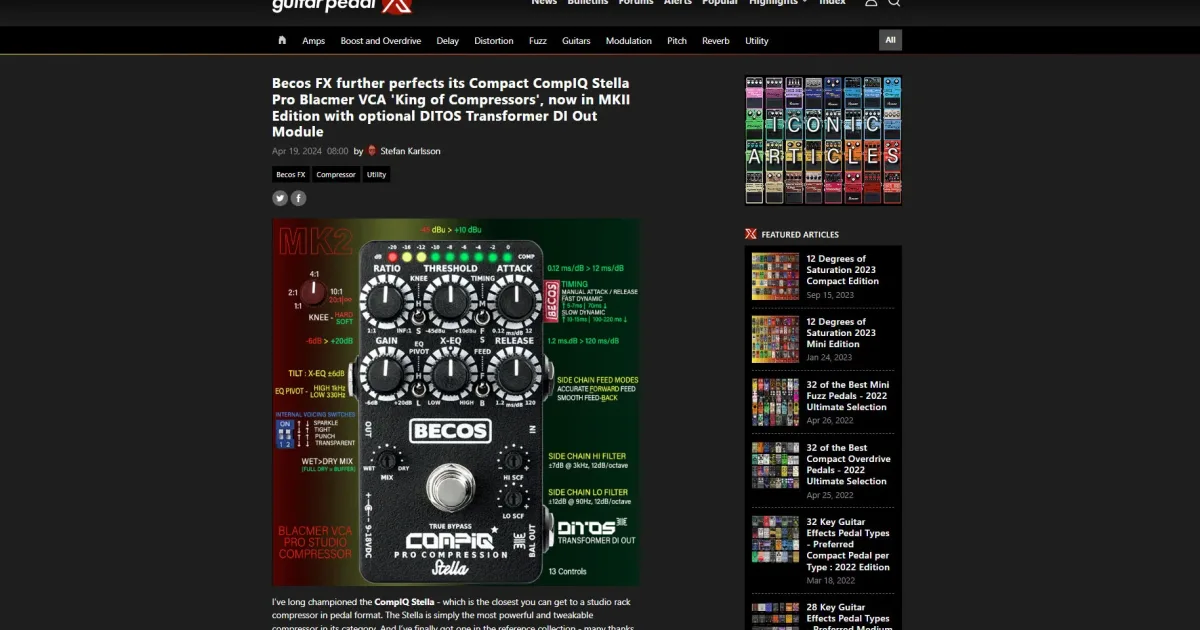Open the Forums navigation item

pyautogui.click(x=635, y=3)
